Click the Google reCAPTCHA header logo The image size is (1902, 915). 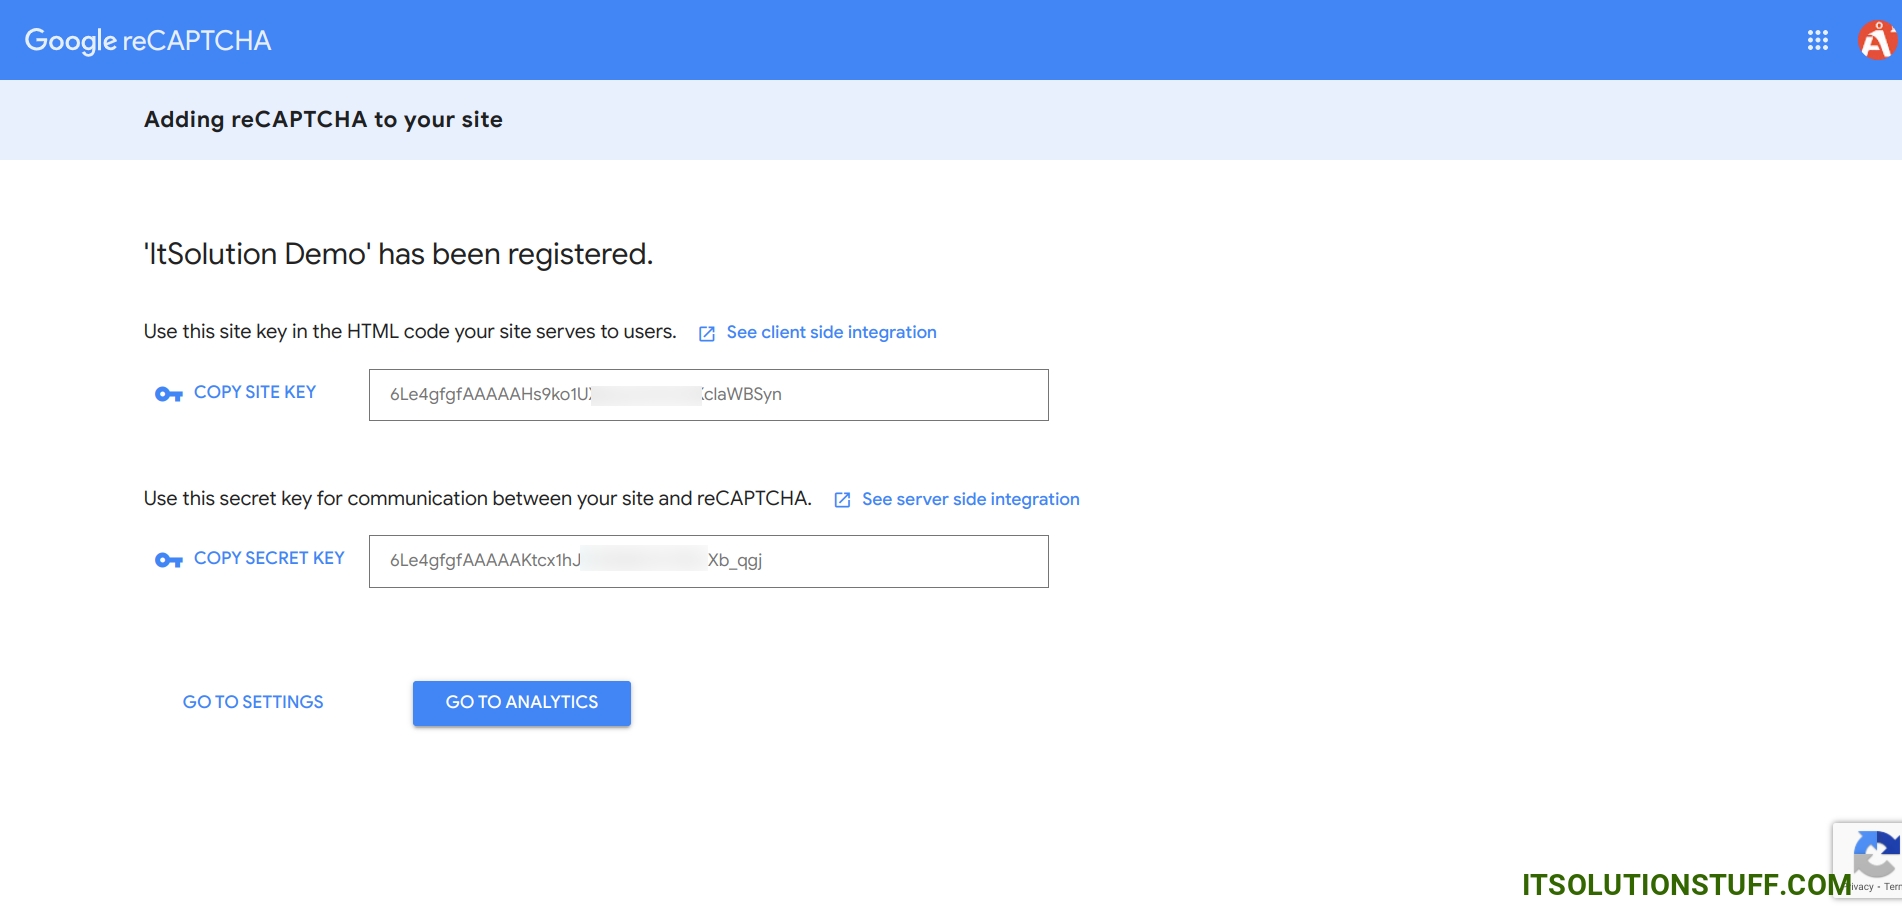(x=148, y=41)
